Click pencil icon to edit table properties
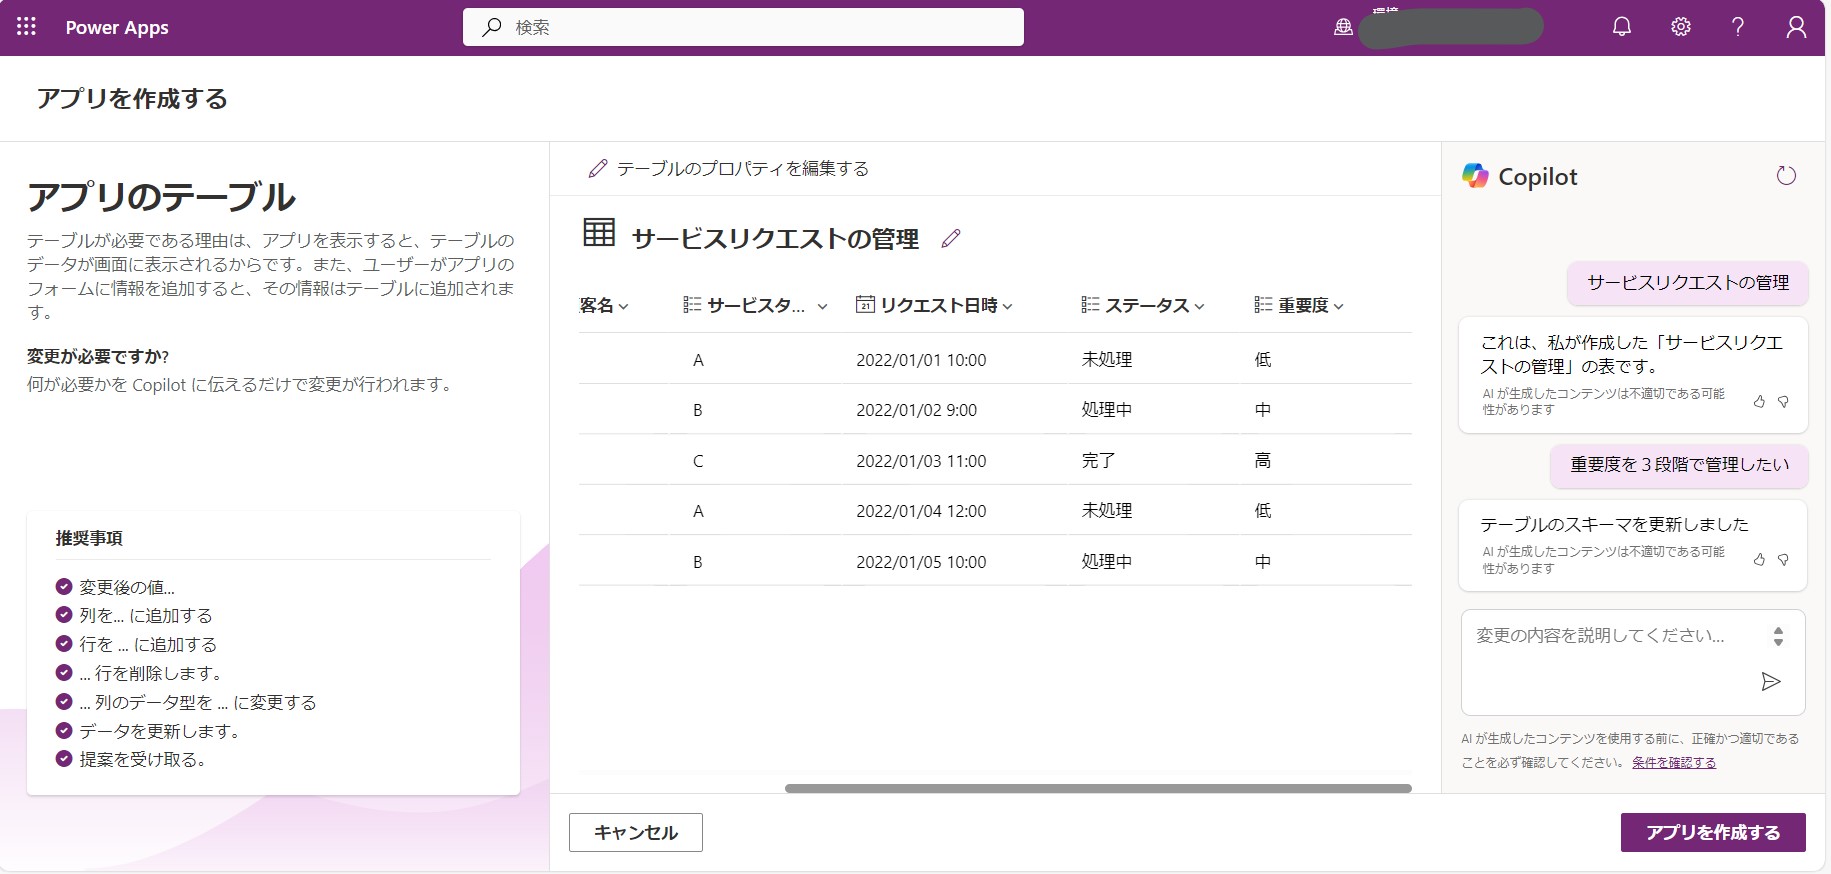This screenshot has width=1831, height=874. tap(598, 169)
